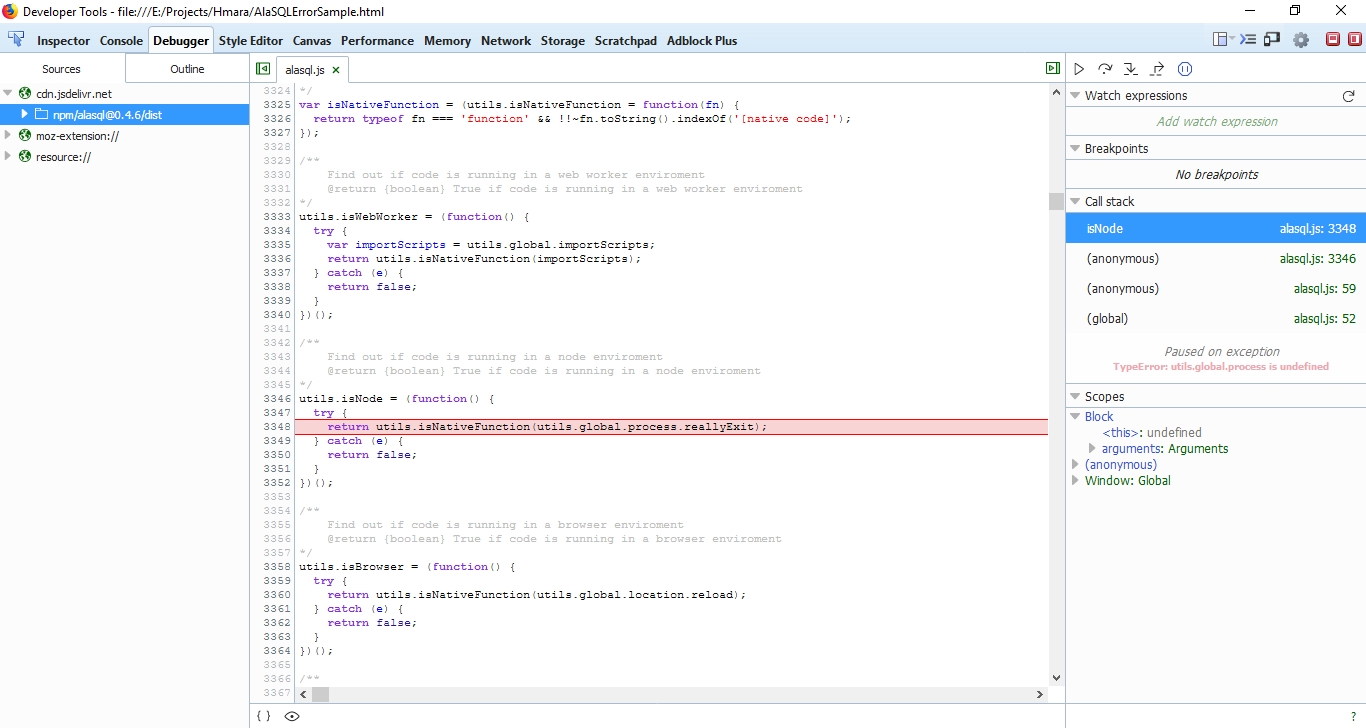Click the Step Out debugger icon
The image size is (1366, 728).
(x=1157, y=68)
